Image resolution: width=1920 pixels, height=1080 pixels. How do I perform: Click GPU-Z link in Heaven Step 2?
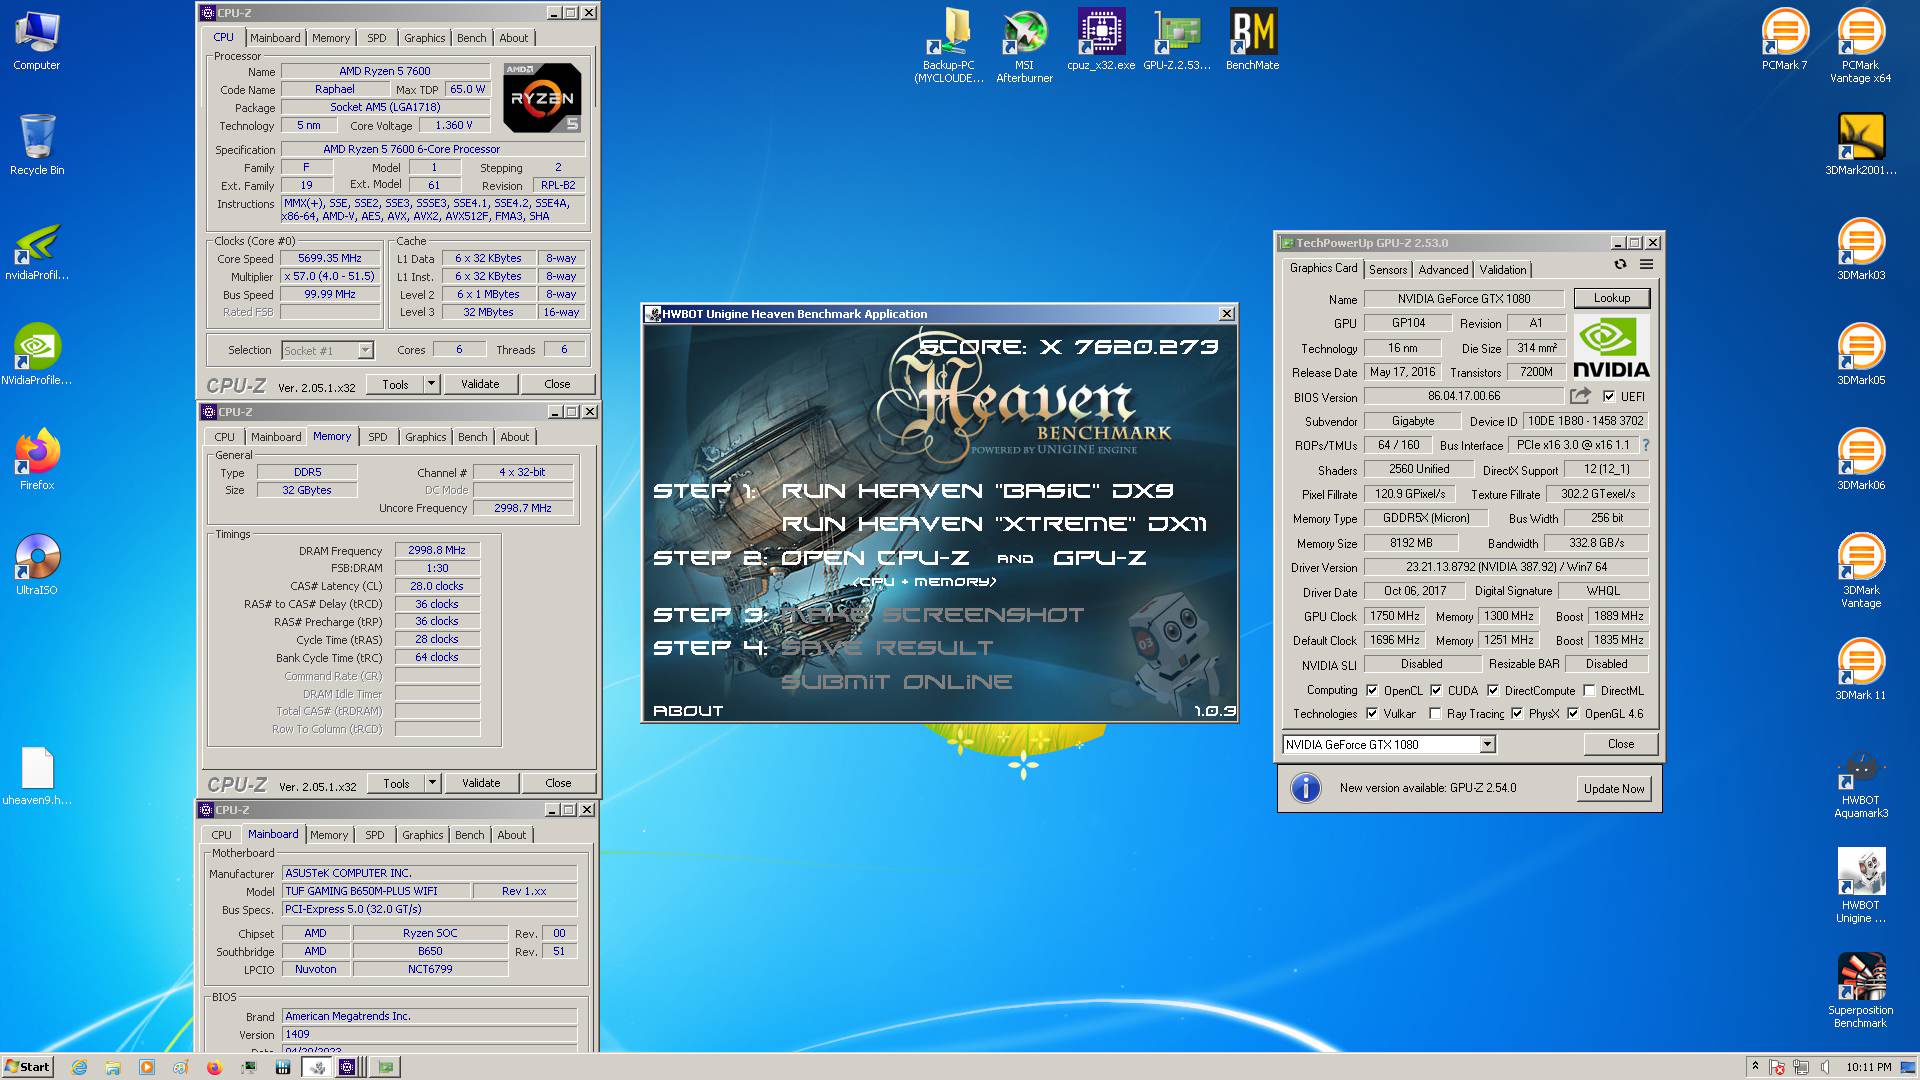click(1099, 558)
